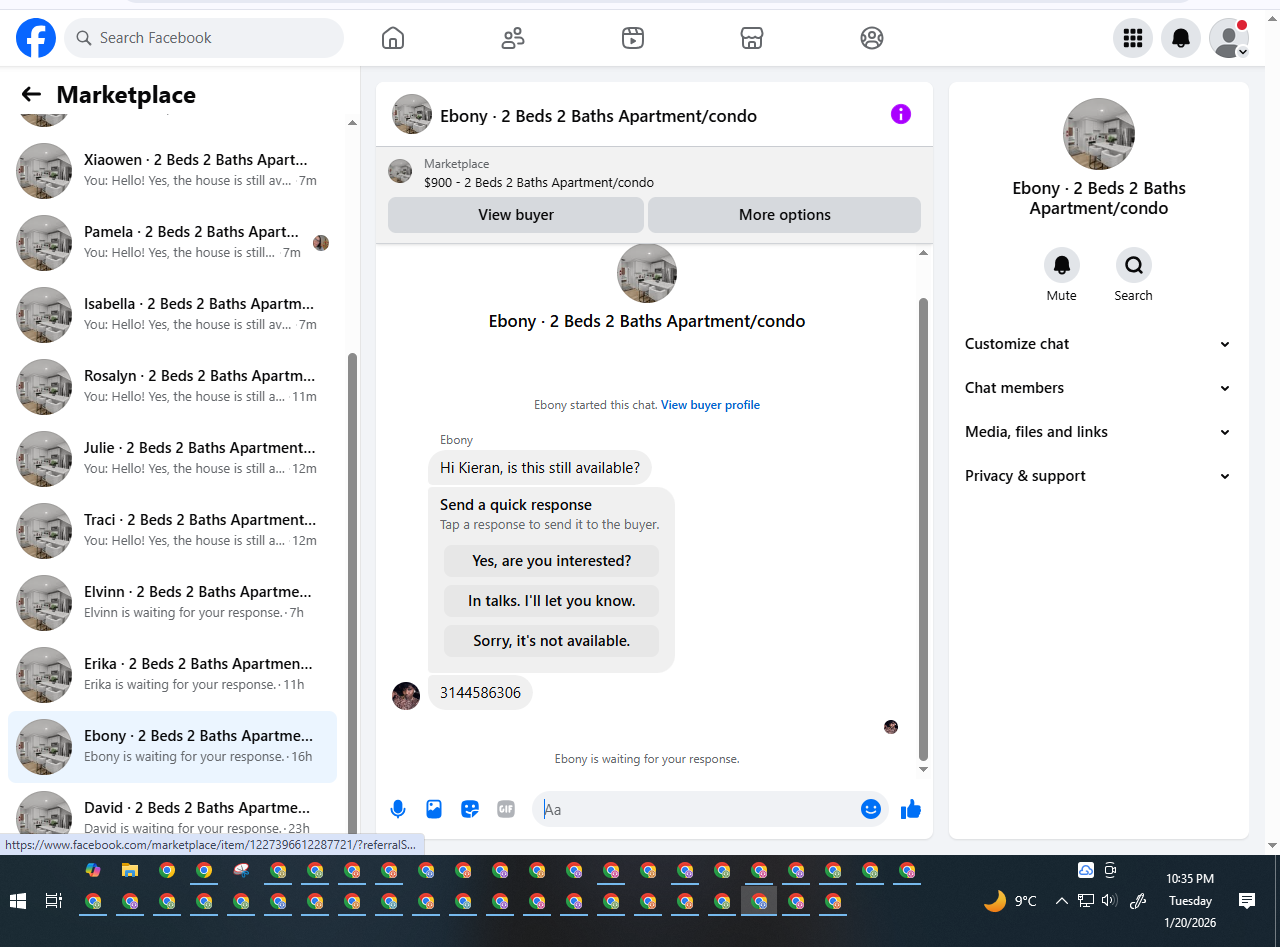
Task: Attach a photo with the image icon
Action: pos(434,809)
